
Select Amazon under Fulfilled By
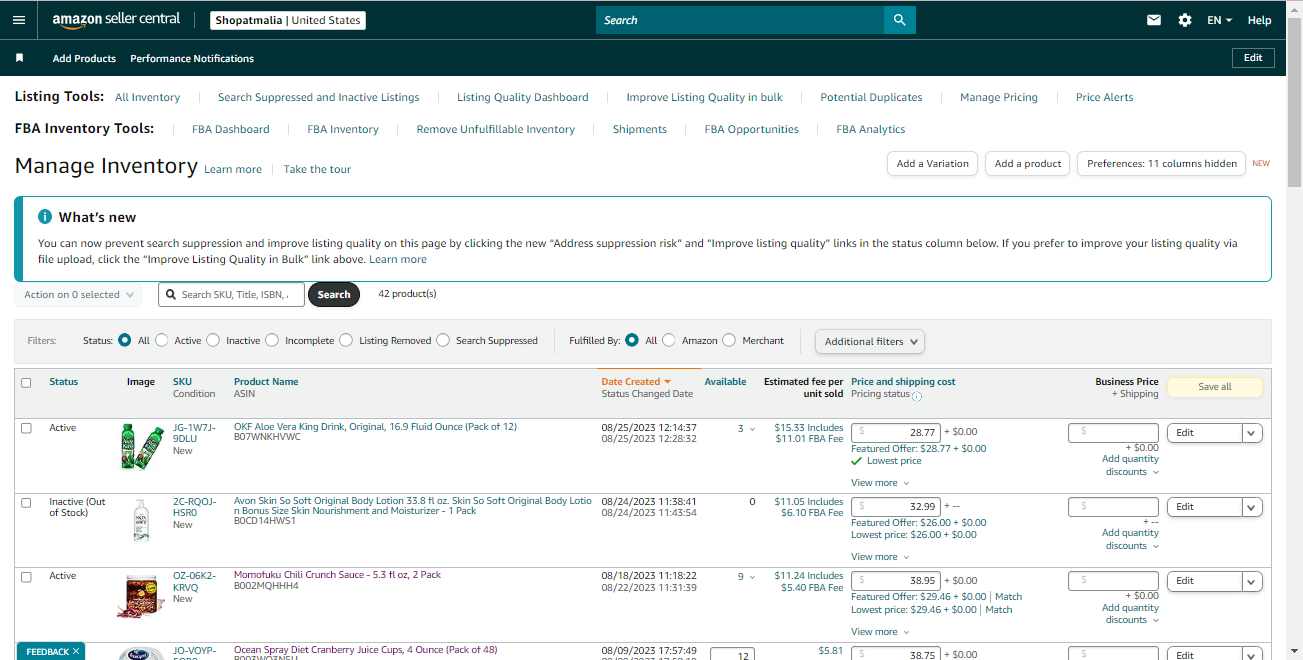click(669, 340)
